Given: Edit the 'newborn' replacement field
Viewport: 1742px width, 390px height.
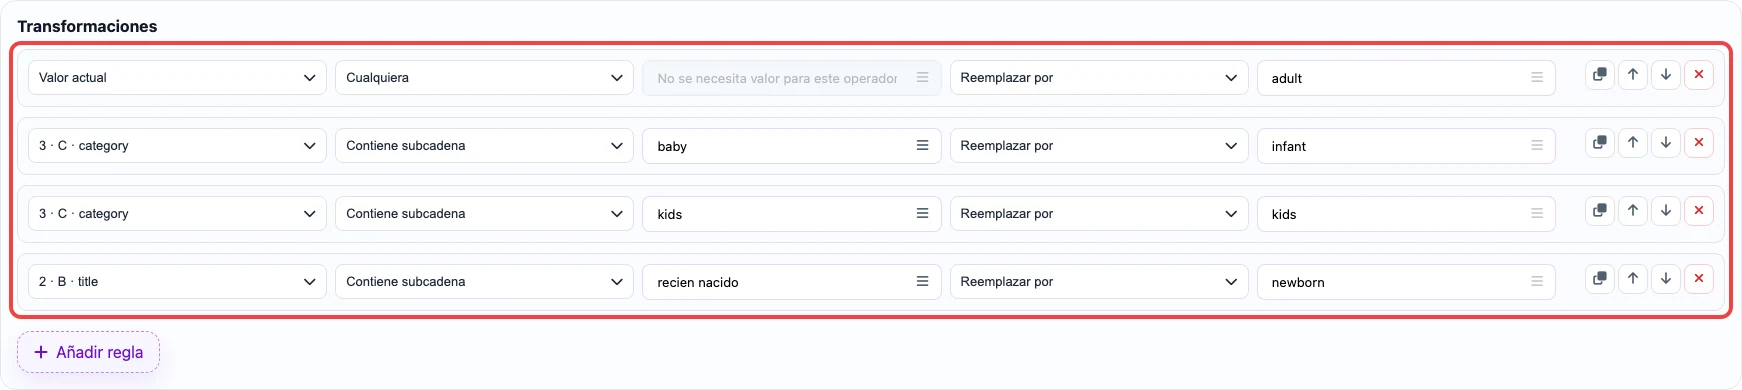Looking at the screenshot, I should [x=1406, y=282].
